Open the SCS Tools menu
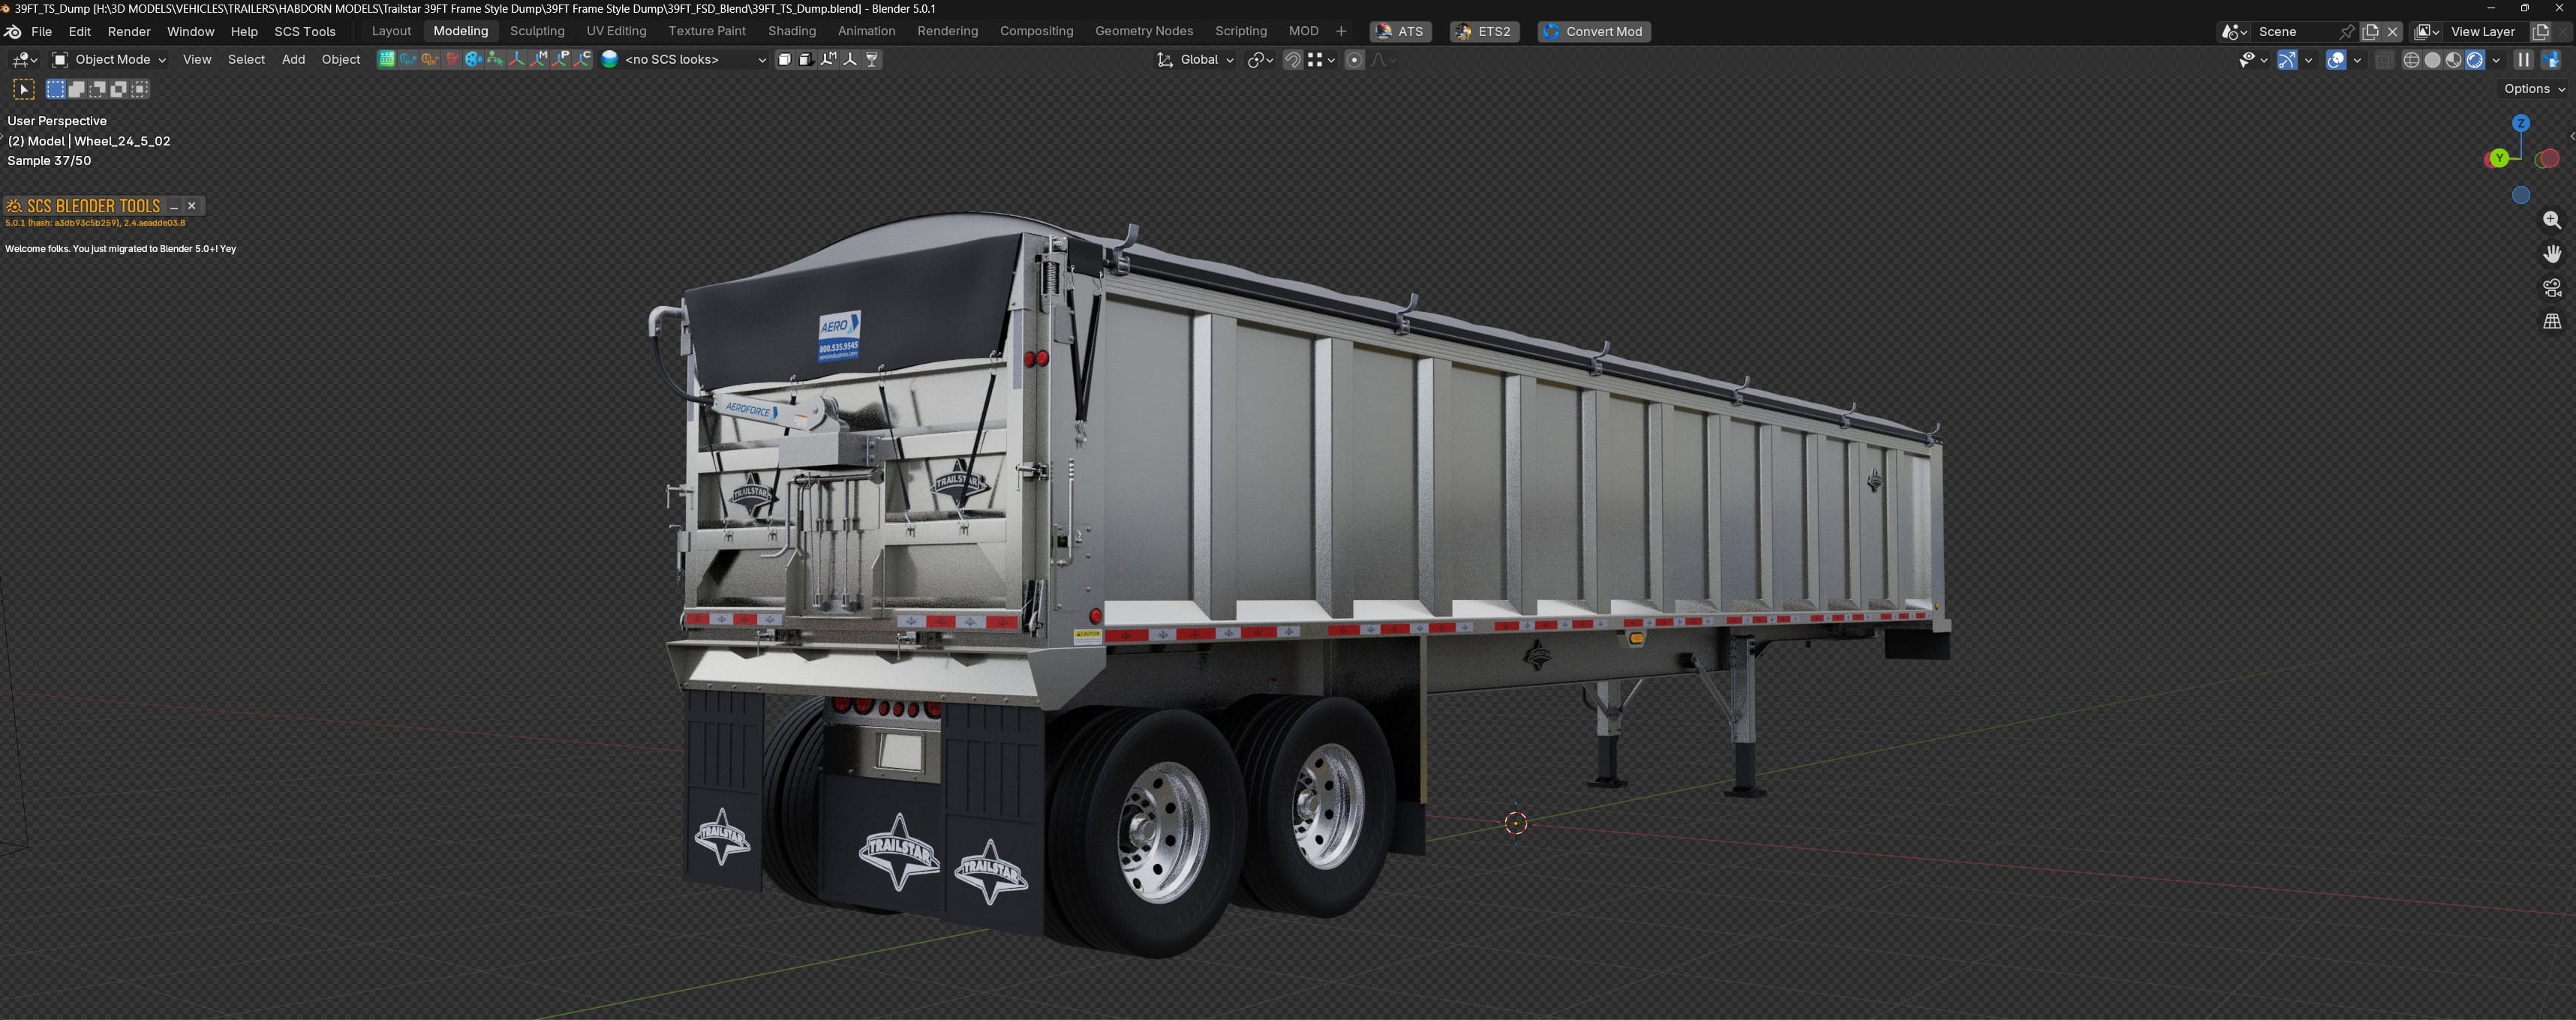This screenshot has height=1020, width=2576. 305,32
